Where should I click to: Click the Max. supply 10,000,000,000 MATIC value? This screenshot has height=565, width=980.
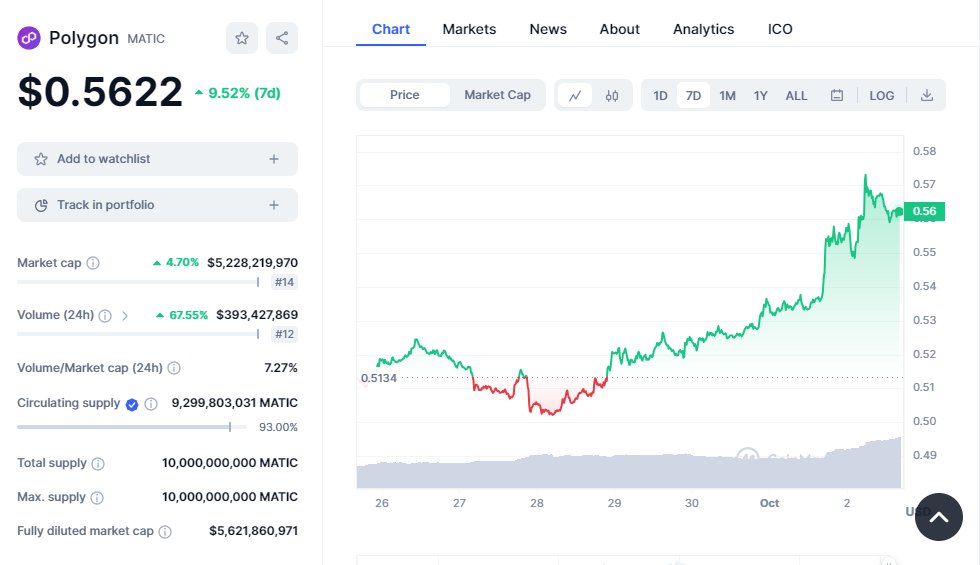[230, 497]
